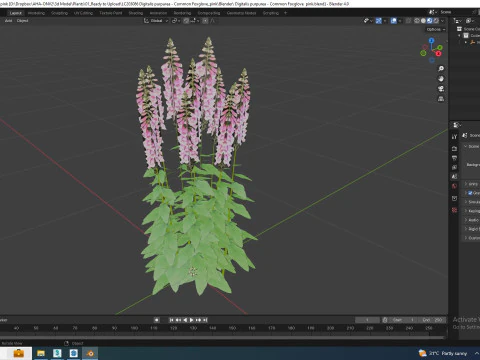The height and width of the screenshot is (360, 480).
Task: Switch to the Shading workspace tab
Action: (x=136, y=13)
